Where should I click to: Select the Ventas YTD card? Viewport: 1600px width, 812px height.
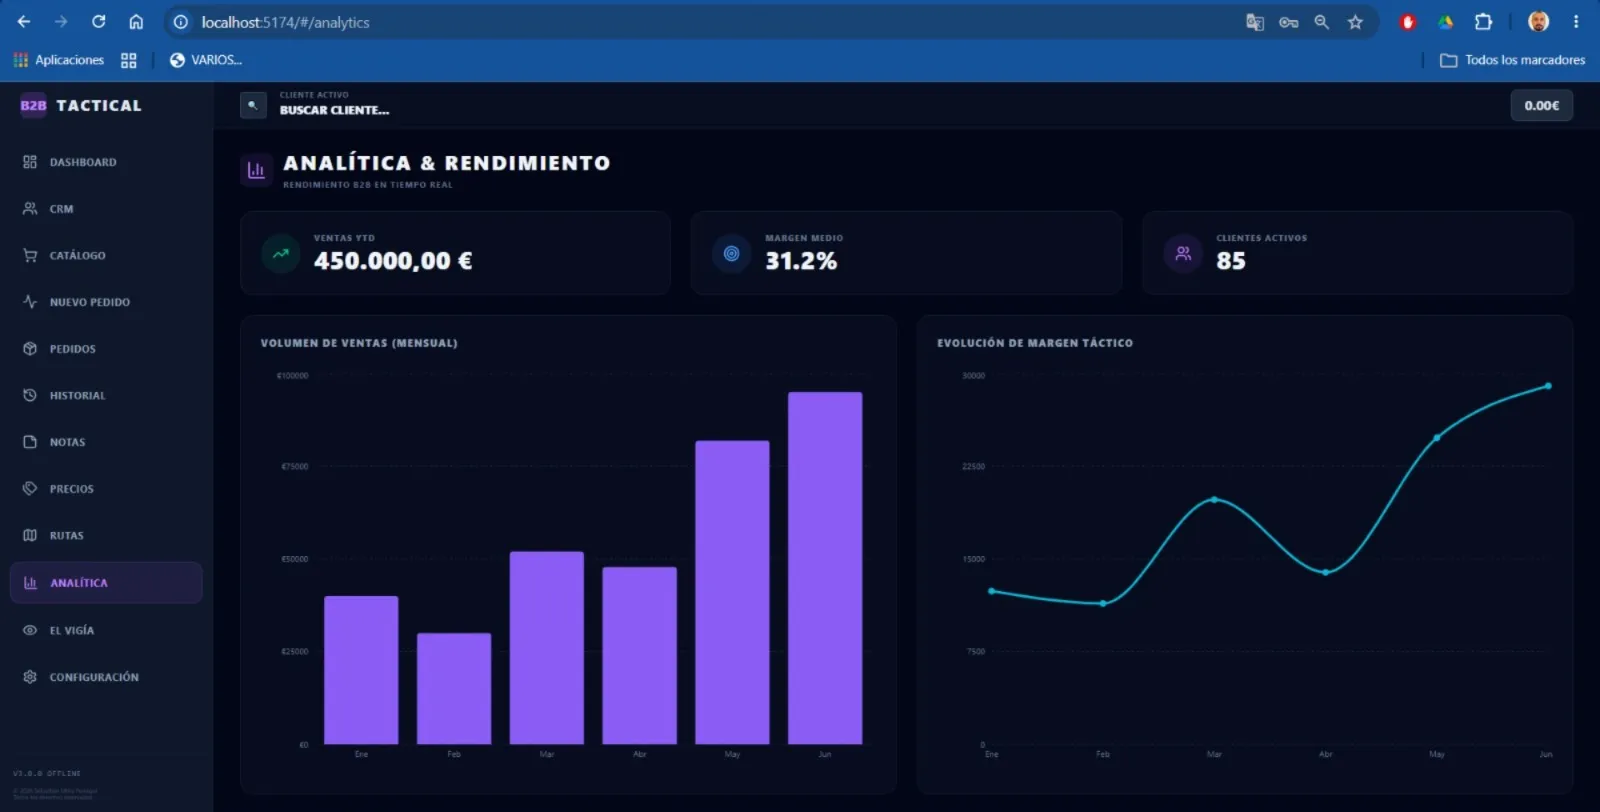pyautogui.click(x=455, y=253)
